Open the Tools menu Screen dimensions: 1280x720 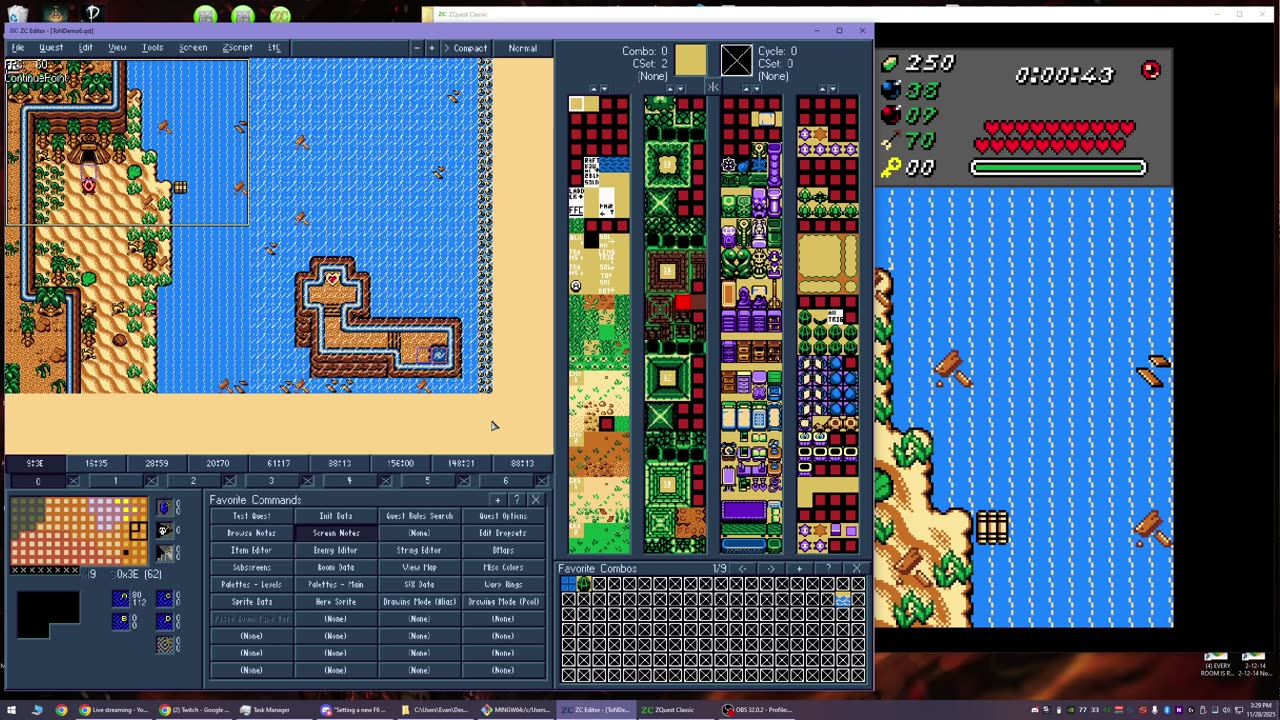pos(152,48)
